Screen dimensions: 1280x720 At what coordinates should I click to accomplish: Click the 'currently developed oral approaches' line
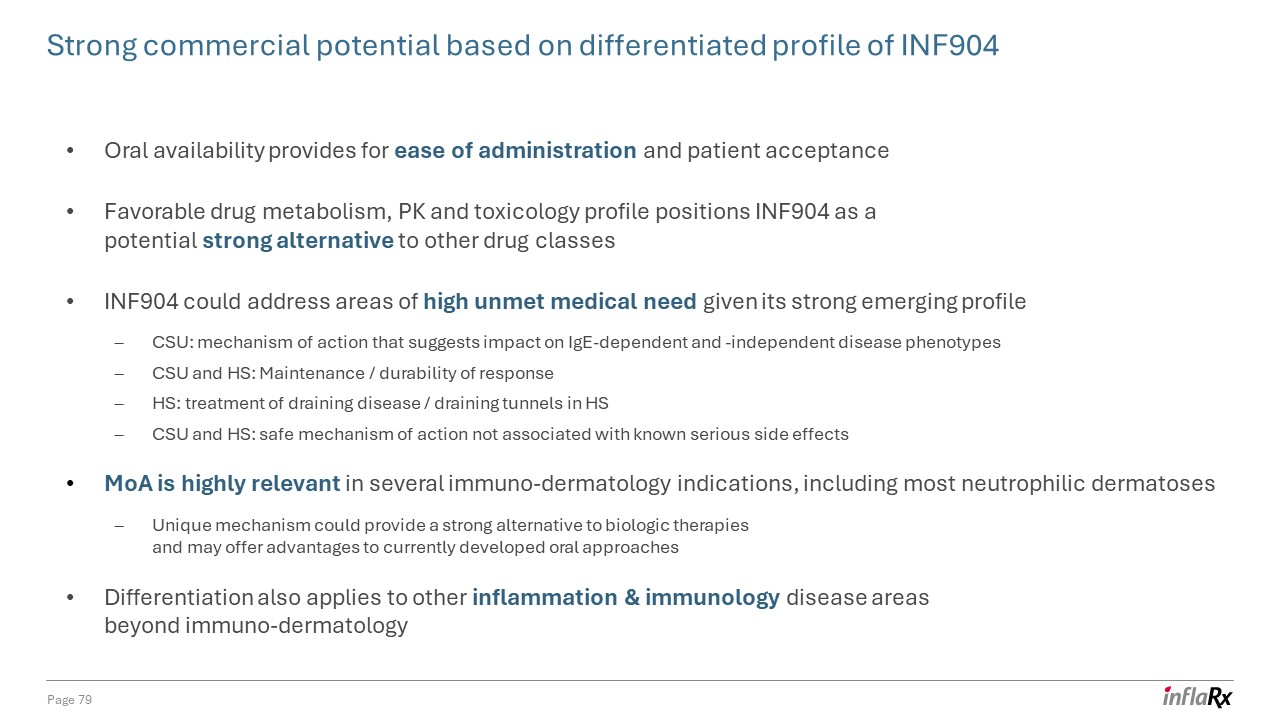point(415,548)
